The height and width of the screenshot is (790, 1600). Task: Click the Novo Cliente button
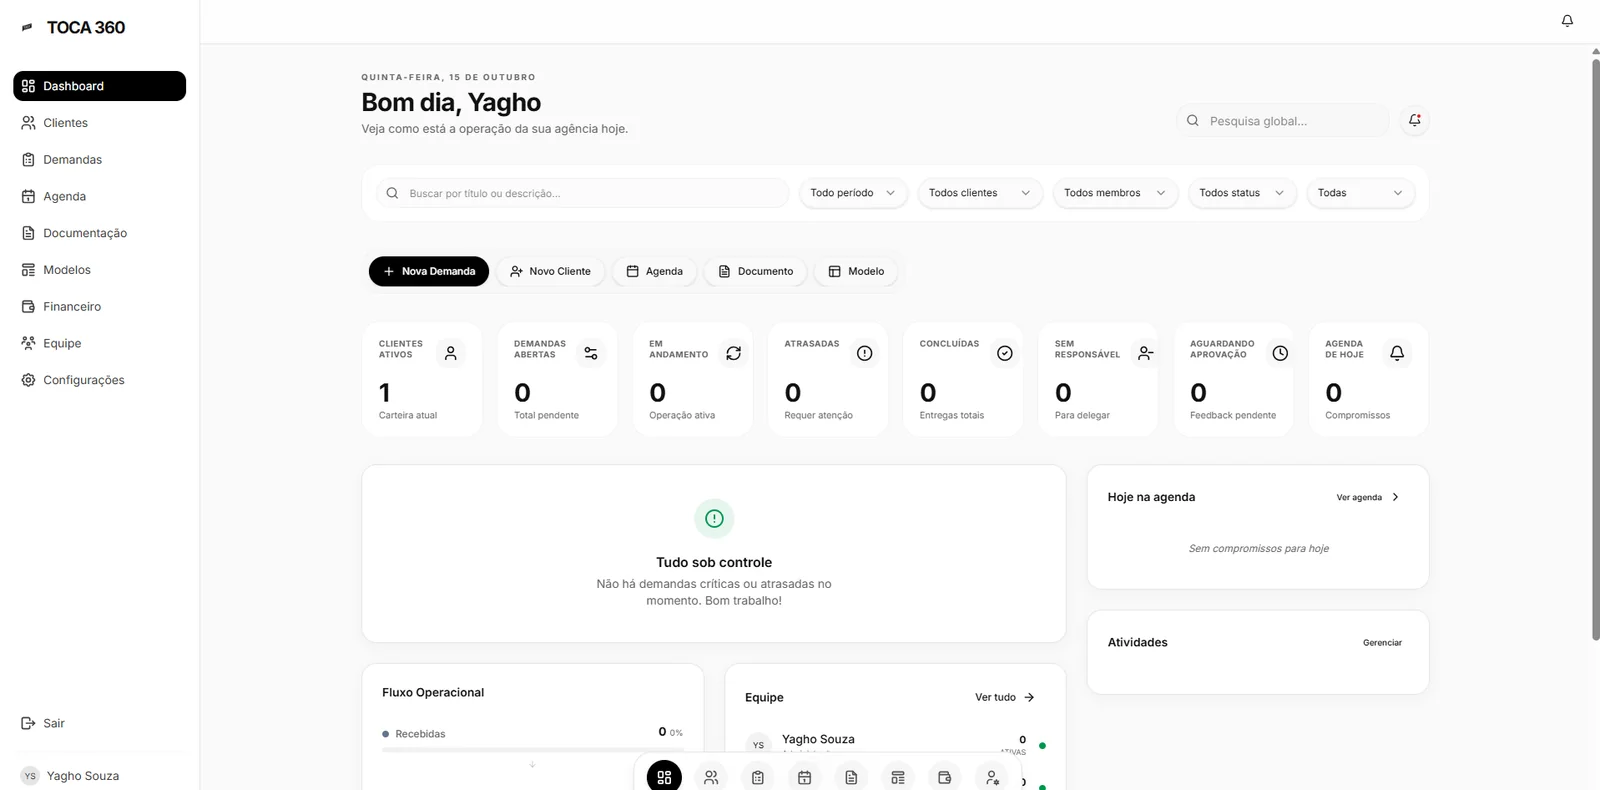pyautogui.click(x=550, y=271)
